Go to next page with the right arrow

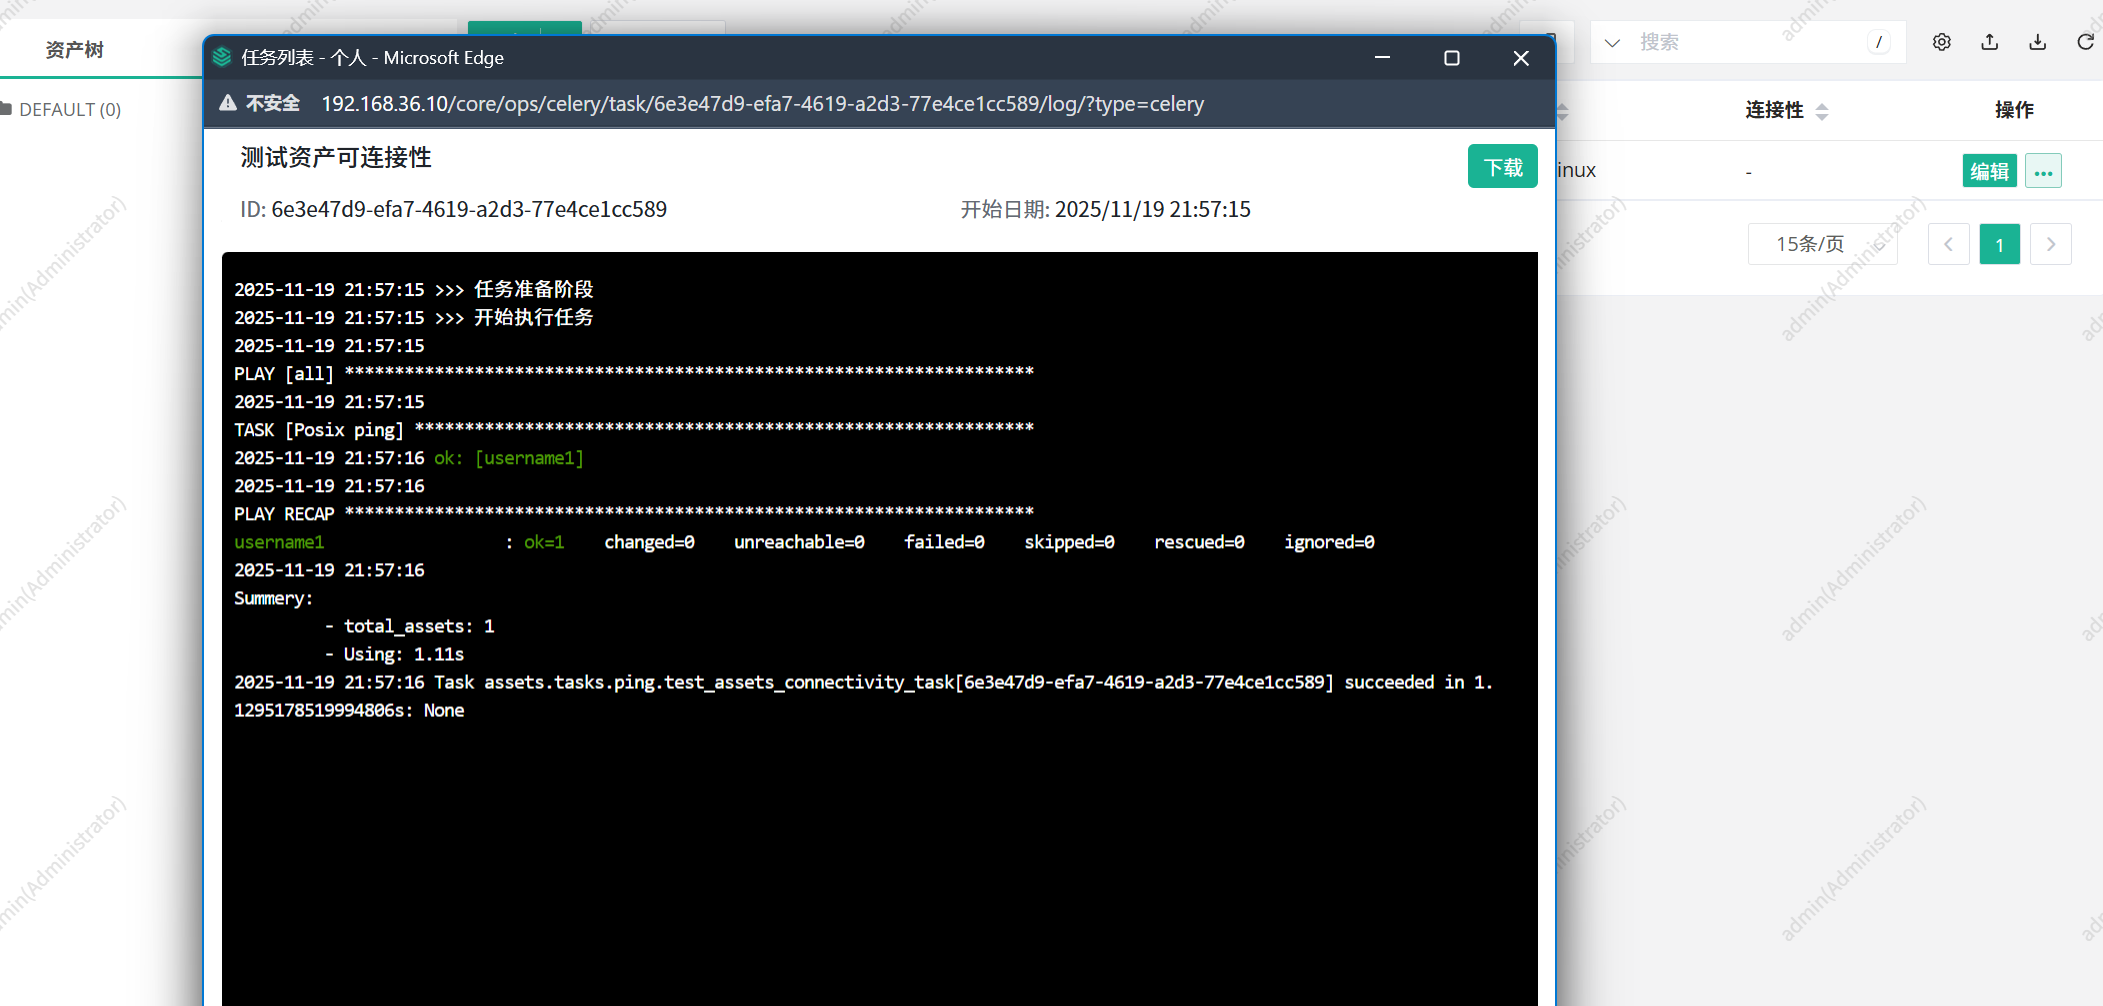(x=2051, y=243)
